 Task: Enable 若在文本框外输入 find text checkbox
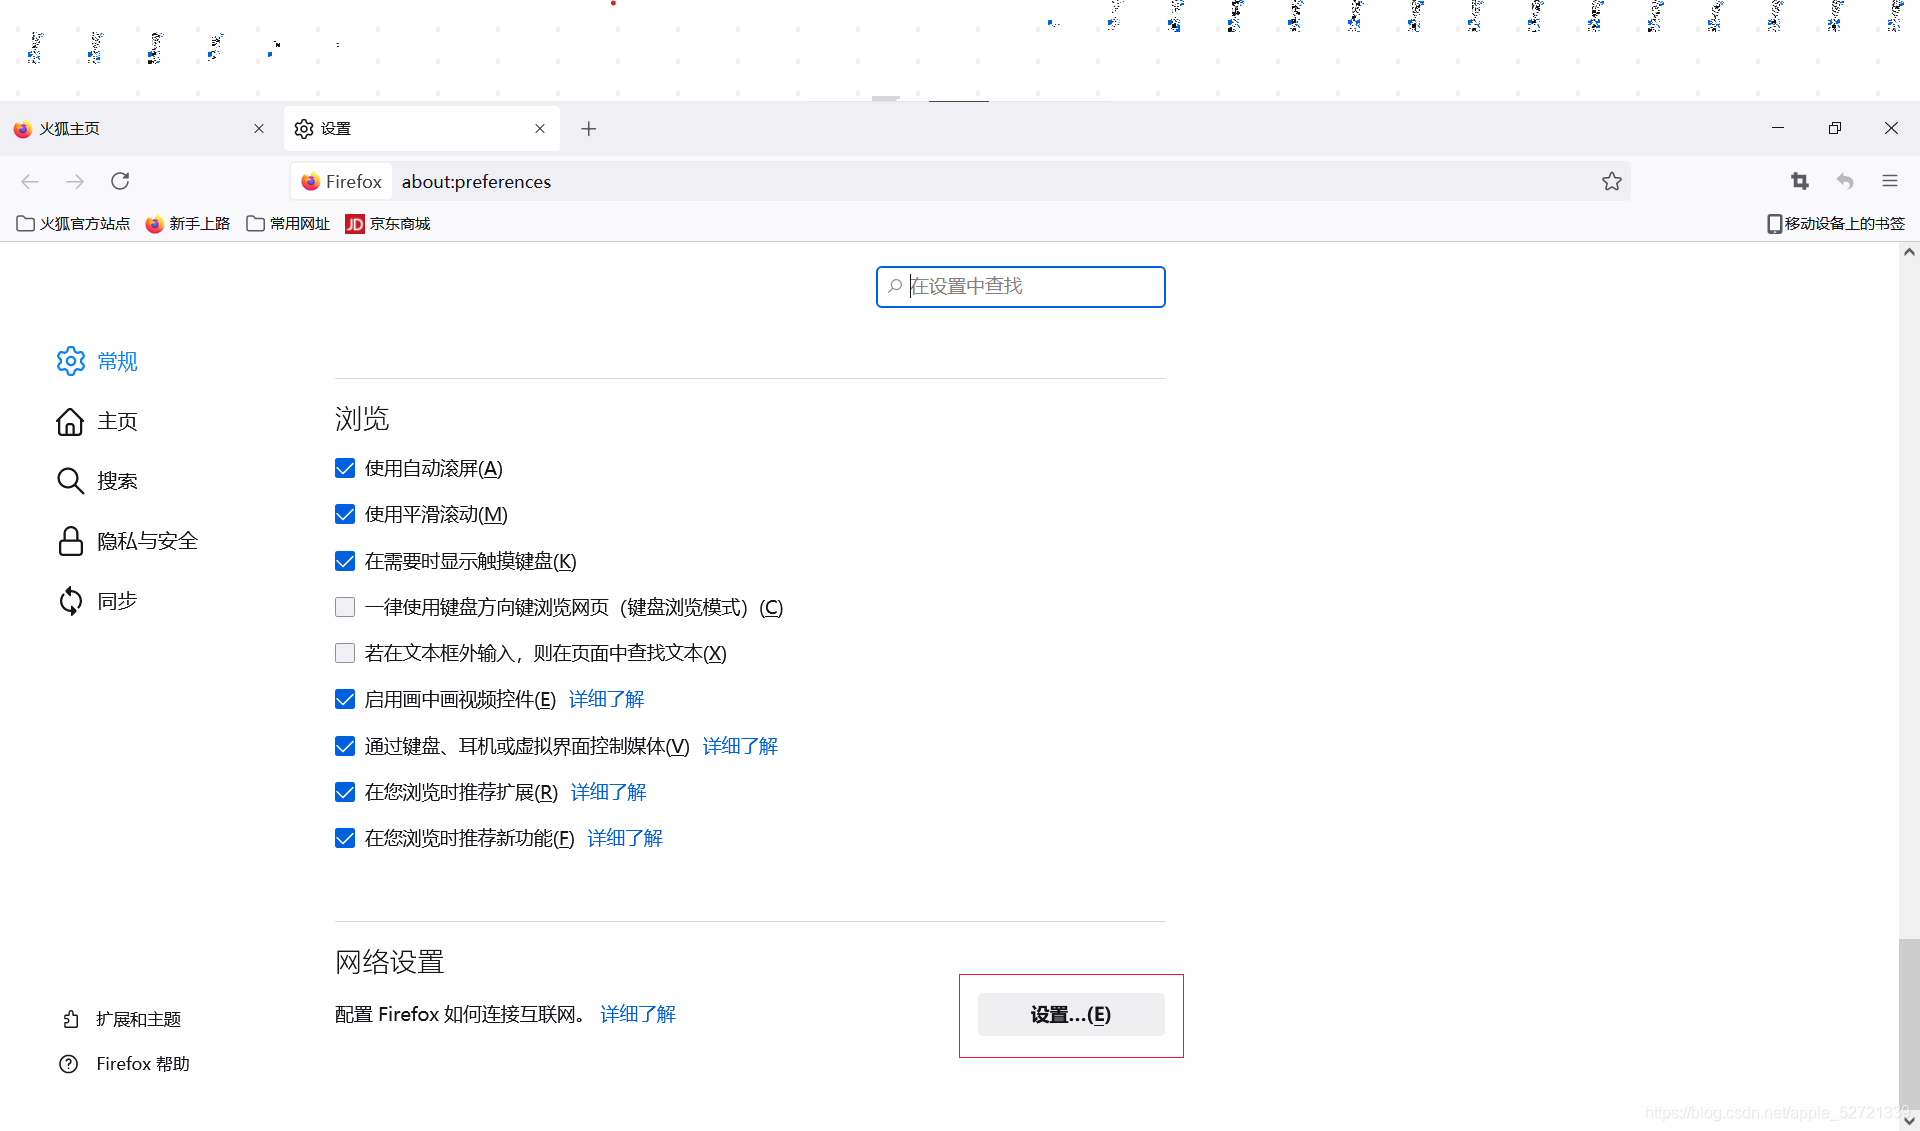[345, 653]
